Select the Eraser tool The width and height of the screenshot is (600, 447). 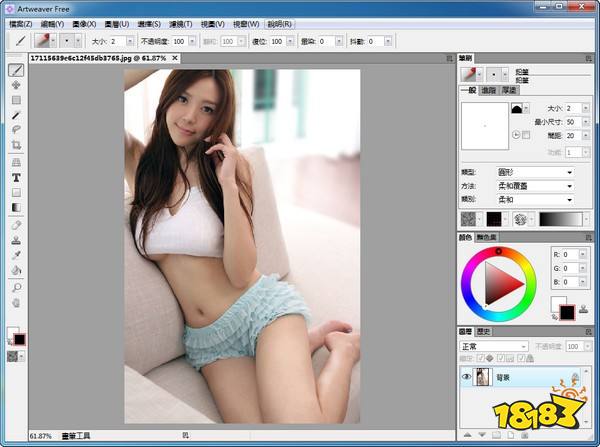coord(16,225)
